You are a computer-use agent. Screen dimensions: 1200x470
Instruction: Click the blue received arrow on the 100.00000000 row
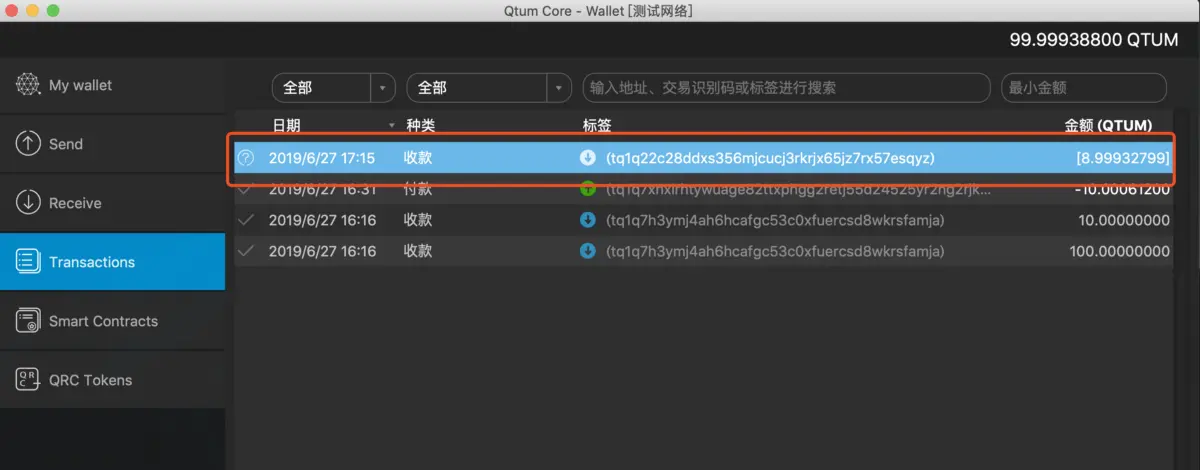pyautogui.click(x=588, y=251)
